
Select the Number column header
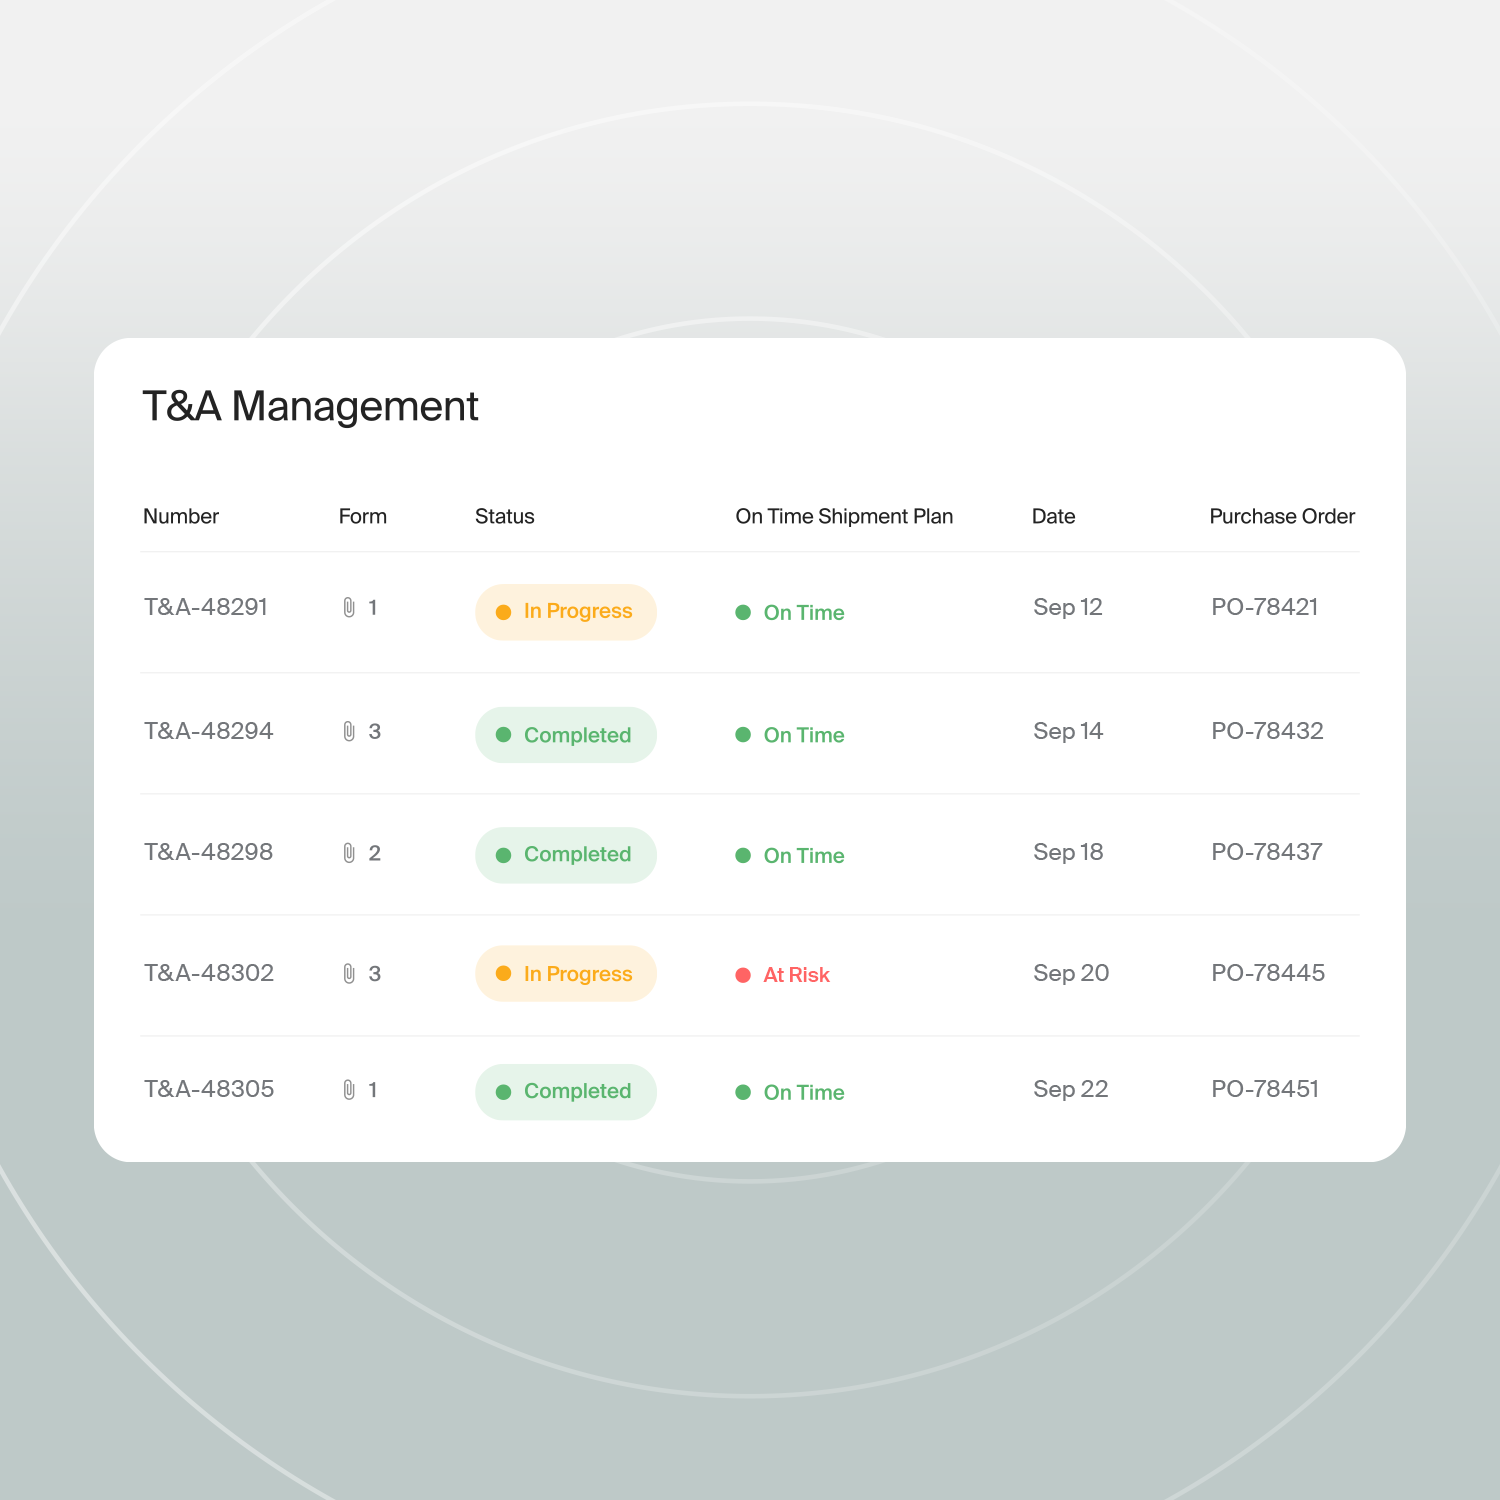point(181,516)
